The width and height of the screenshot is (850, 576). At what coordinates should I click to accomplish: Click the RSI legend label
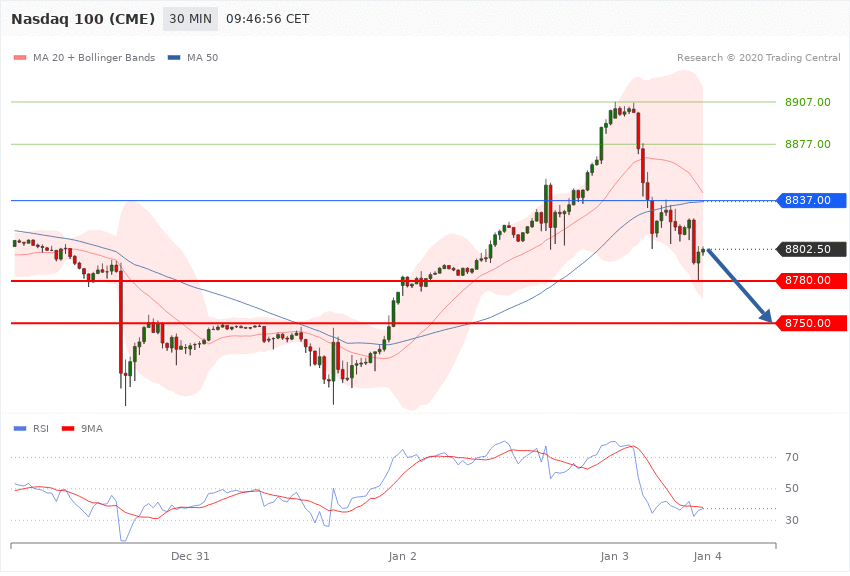41,429
